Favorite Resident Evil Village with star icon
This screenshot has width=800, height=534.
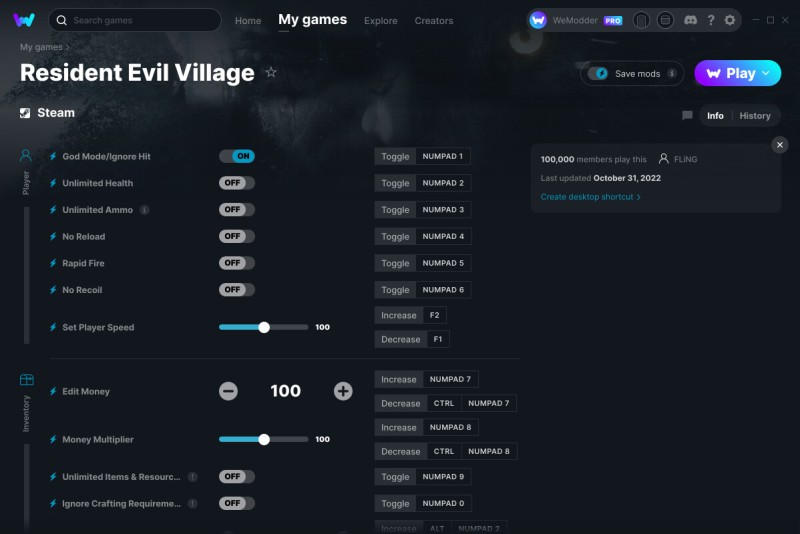tap(271, 72)
